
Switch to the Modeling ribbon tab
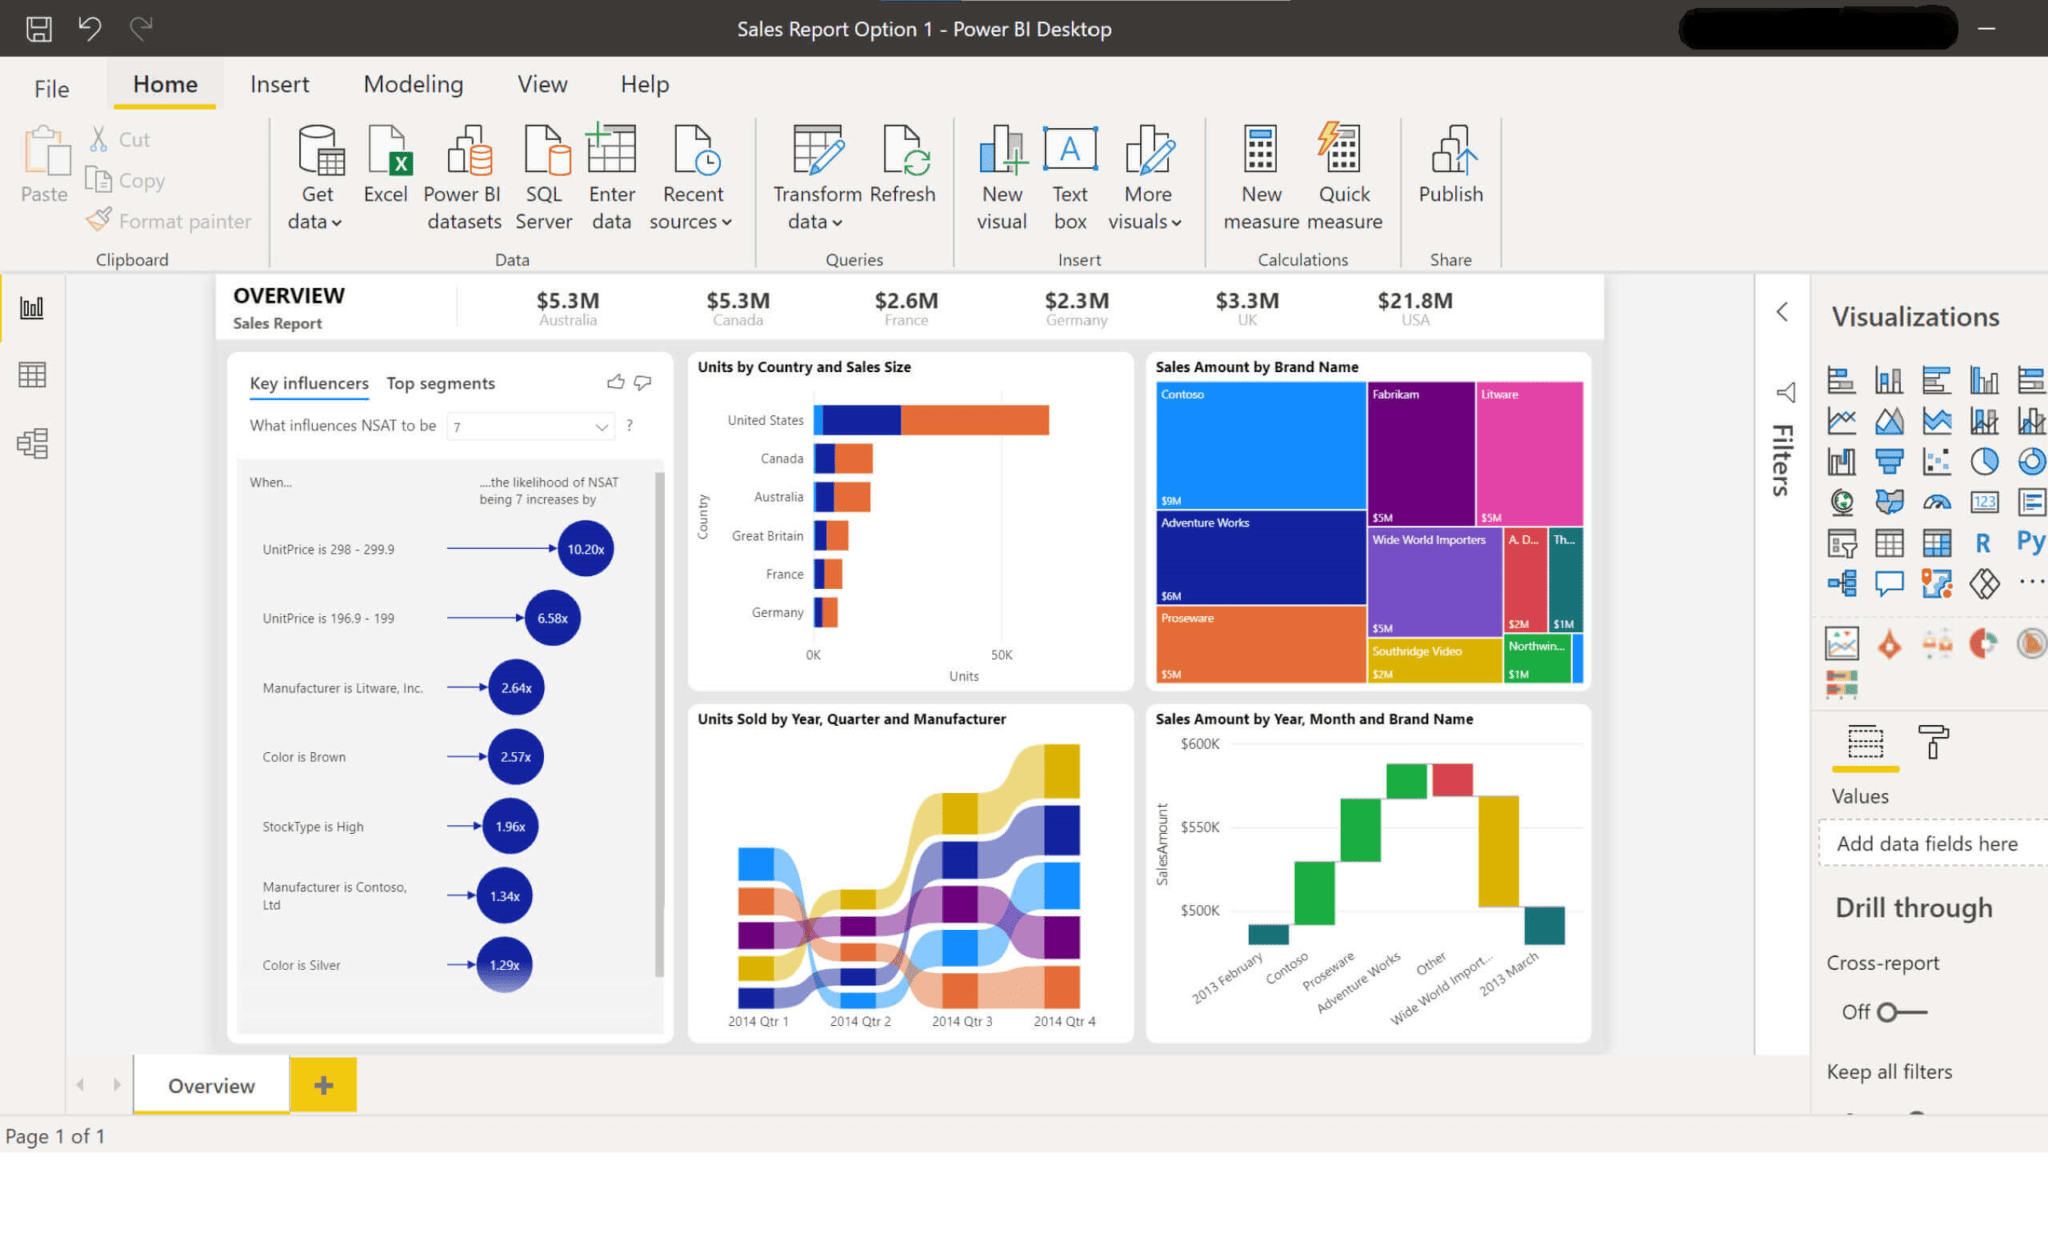pos(413,85)
